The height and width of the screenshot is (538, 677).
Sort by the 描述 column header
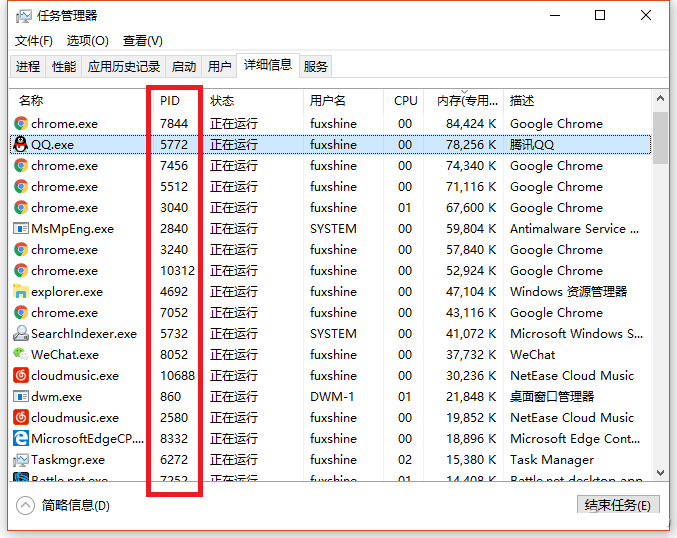522,101
